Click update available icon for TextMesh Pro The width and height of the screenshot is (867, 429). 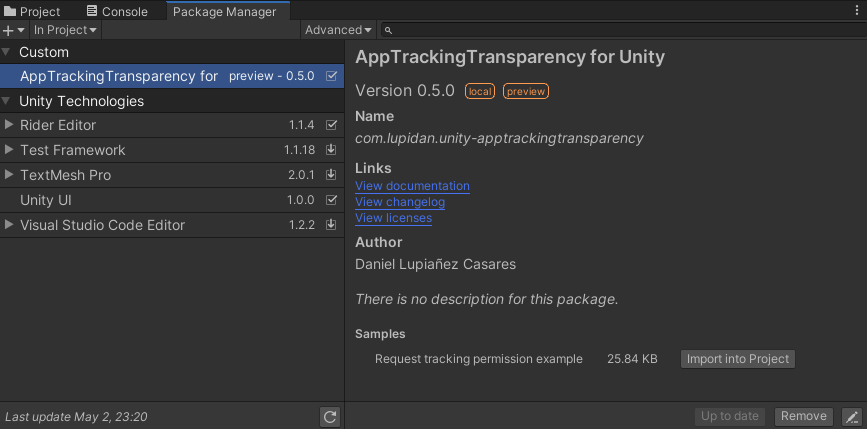coord(331,175)
